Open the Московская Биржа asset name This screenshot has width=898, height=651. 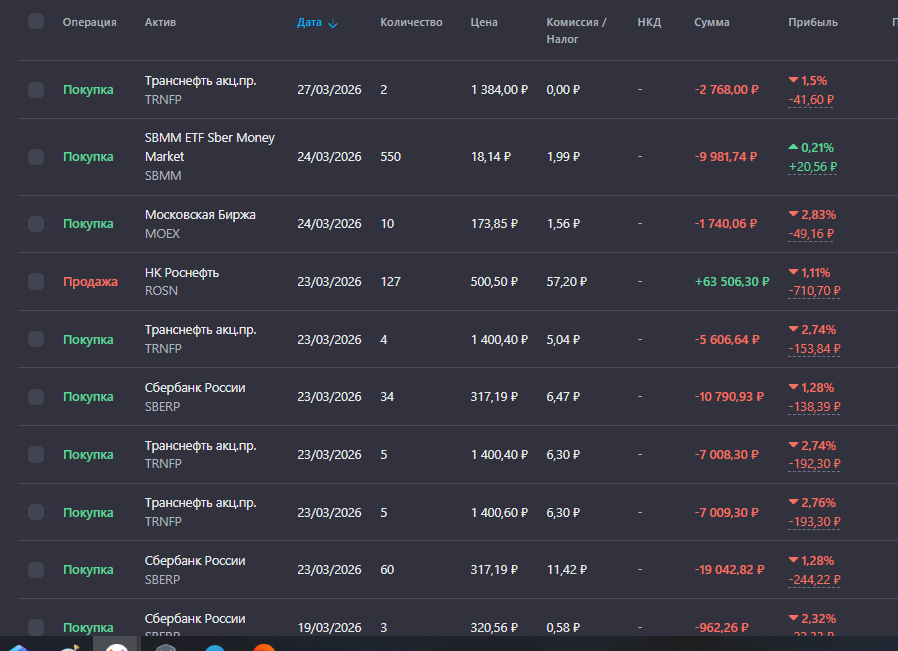(200, 215)
